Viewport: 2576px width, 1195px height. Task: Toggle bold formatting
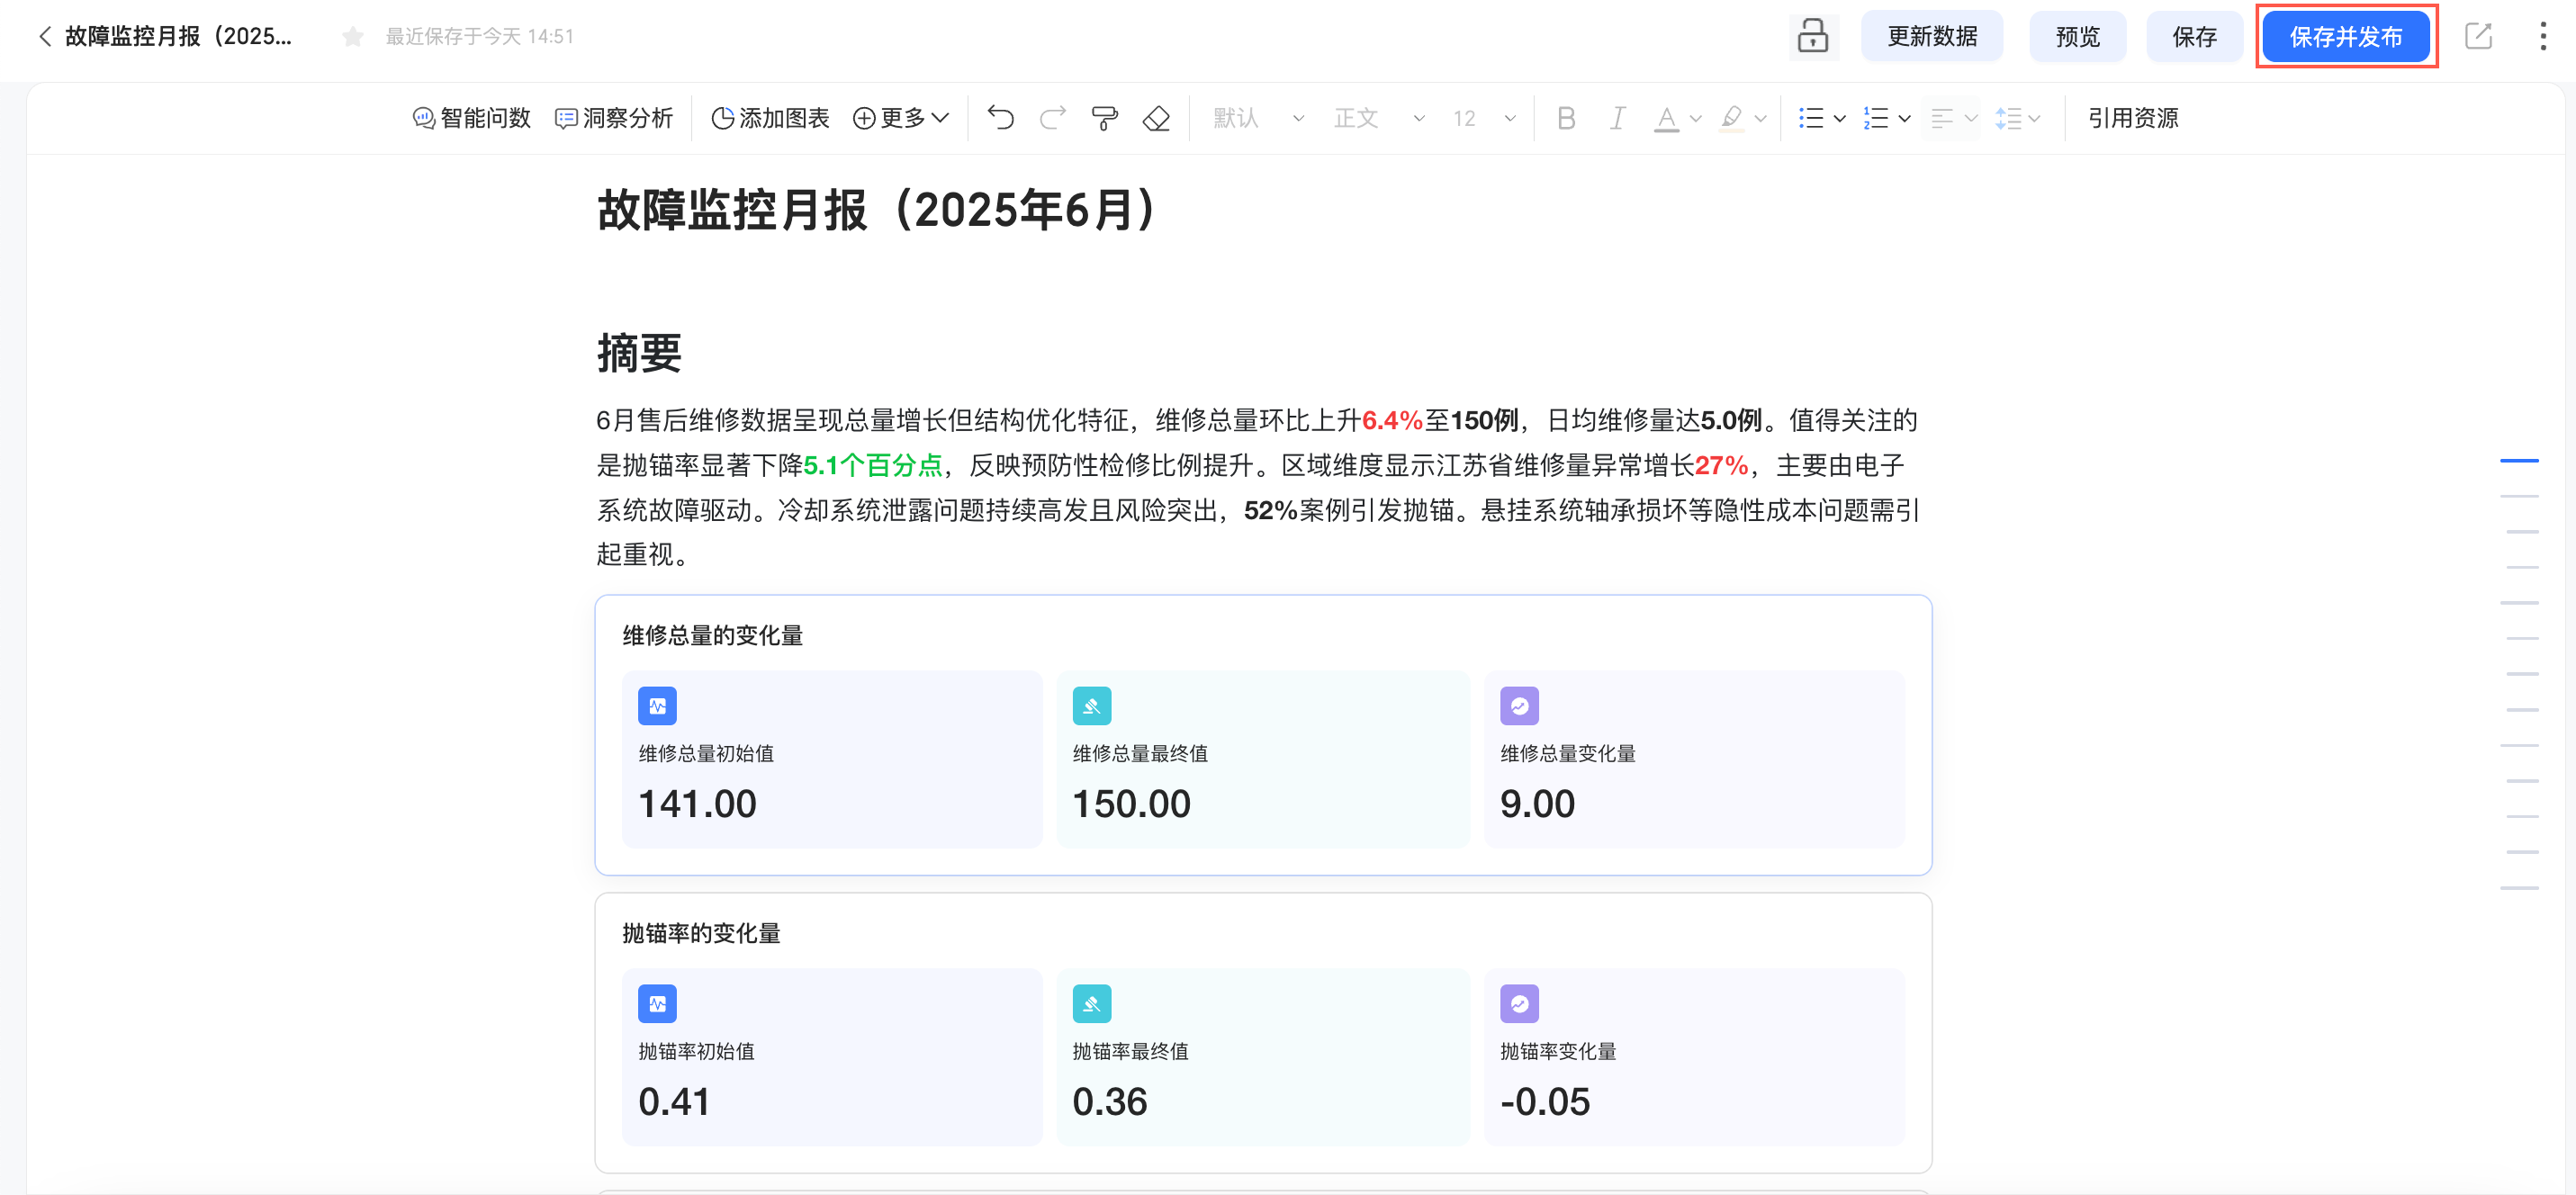click(1566, 118)
